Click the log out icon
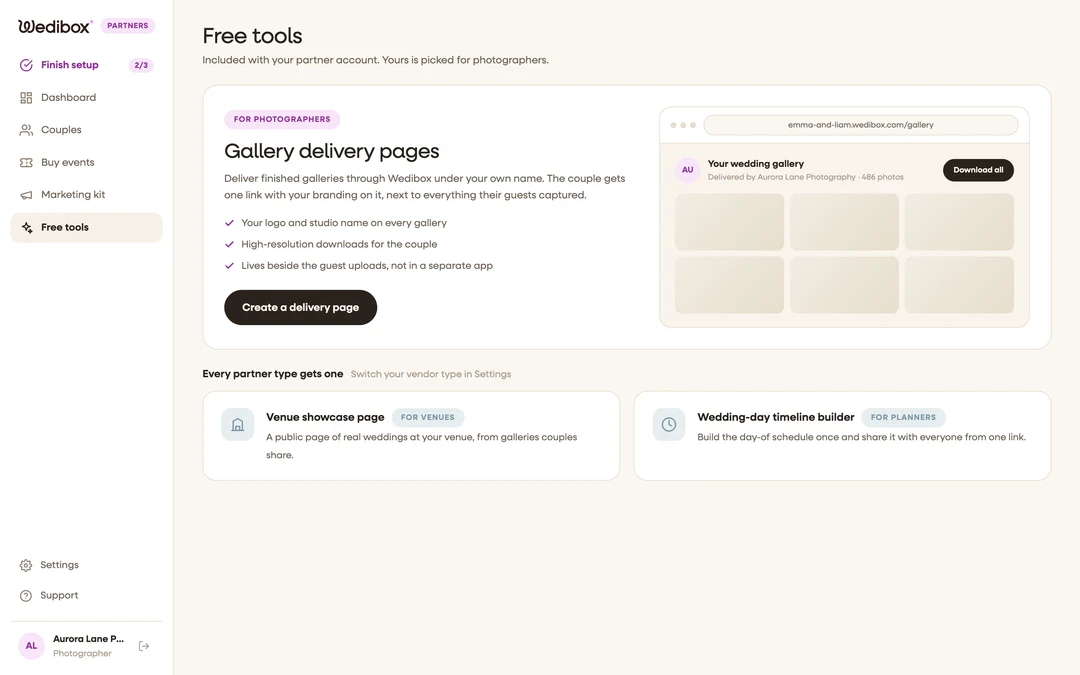This screenshot has height=675, width=1080. point(144,646)
